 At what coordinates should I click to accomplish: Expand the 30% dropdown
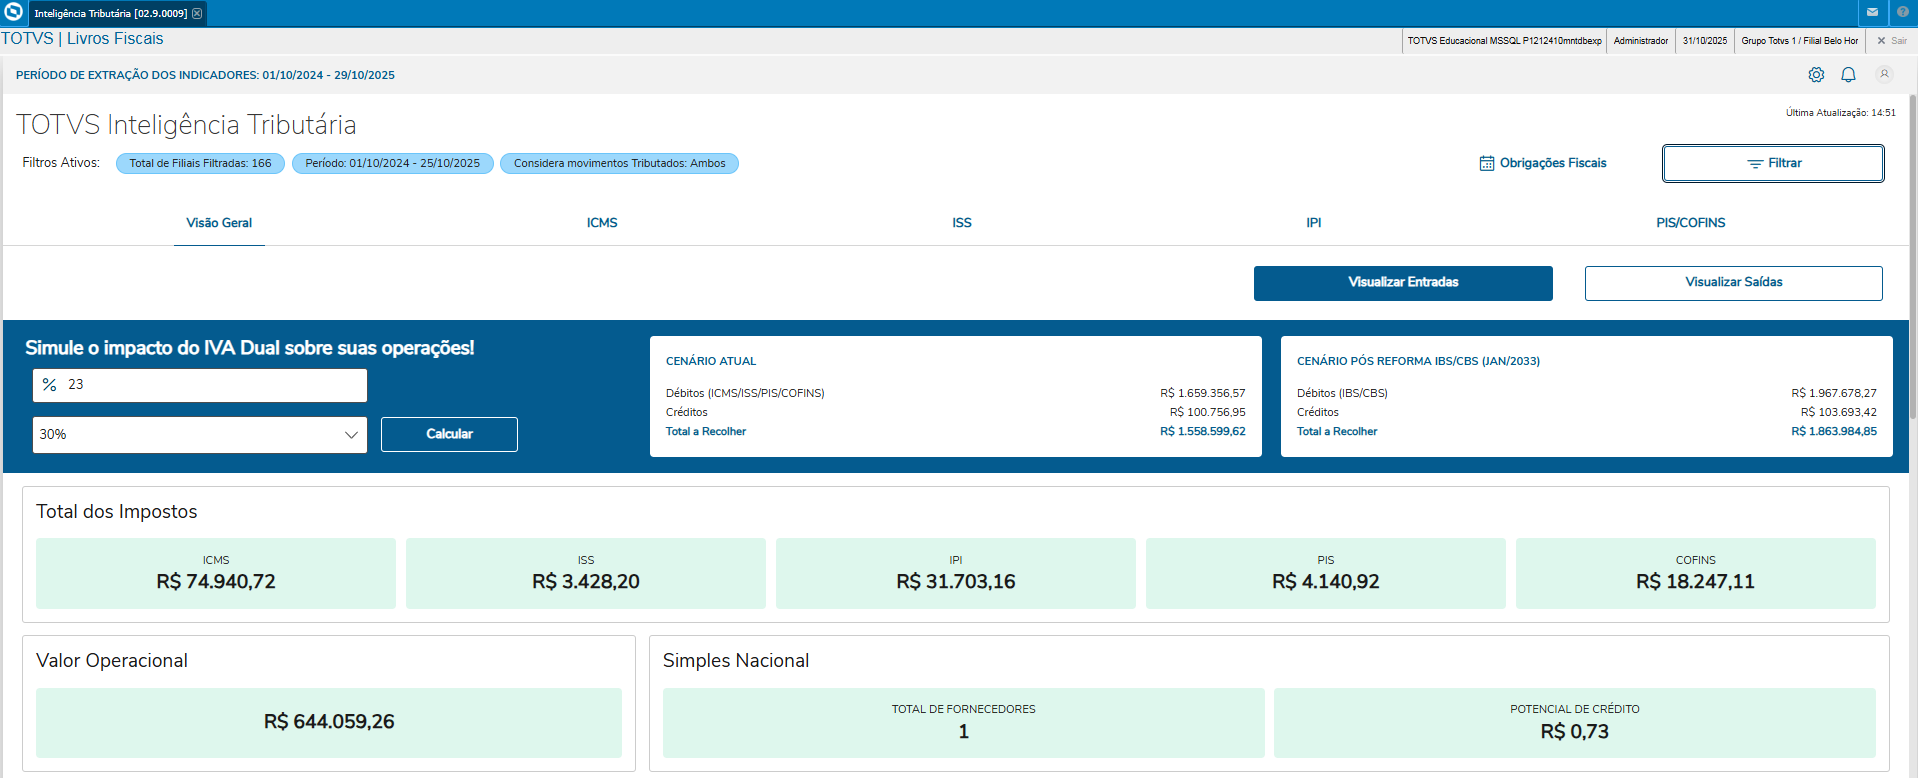(200, 435)
